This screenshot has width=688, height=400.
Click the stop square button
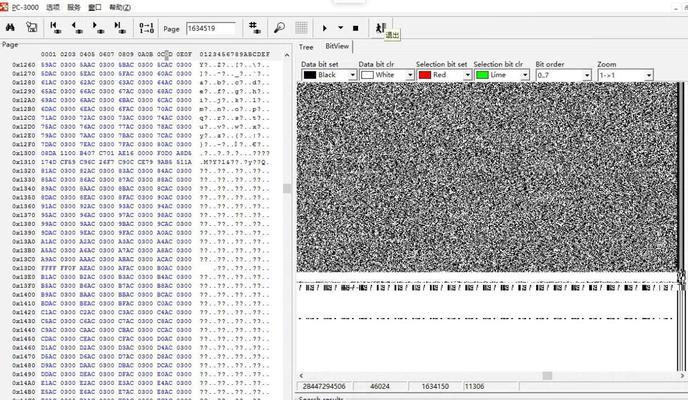pyautogui.click(x=355, y=28)
